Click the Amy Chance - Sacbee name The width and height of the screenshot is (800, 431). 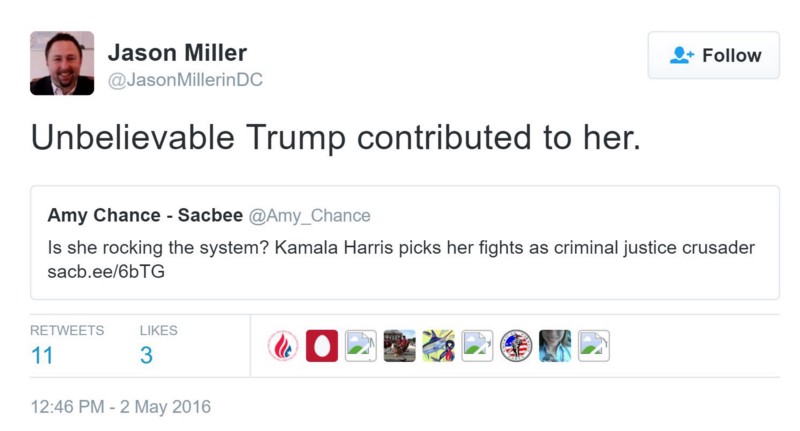point(144,216)
